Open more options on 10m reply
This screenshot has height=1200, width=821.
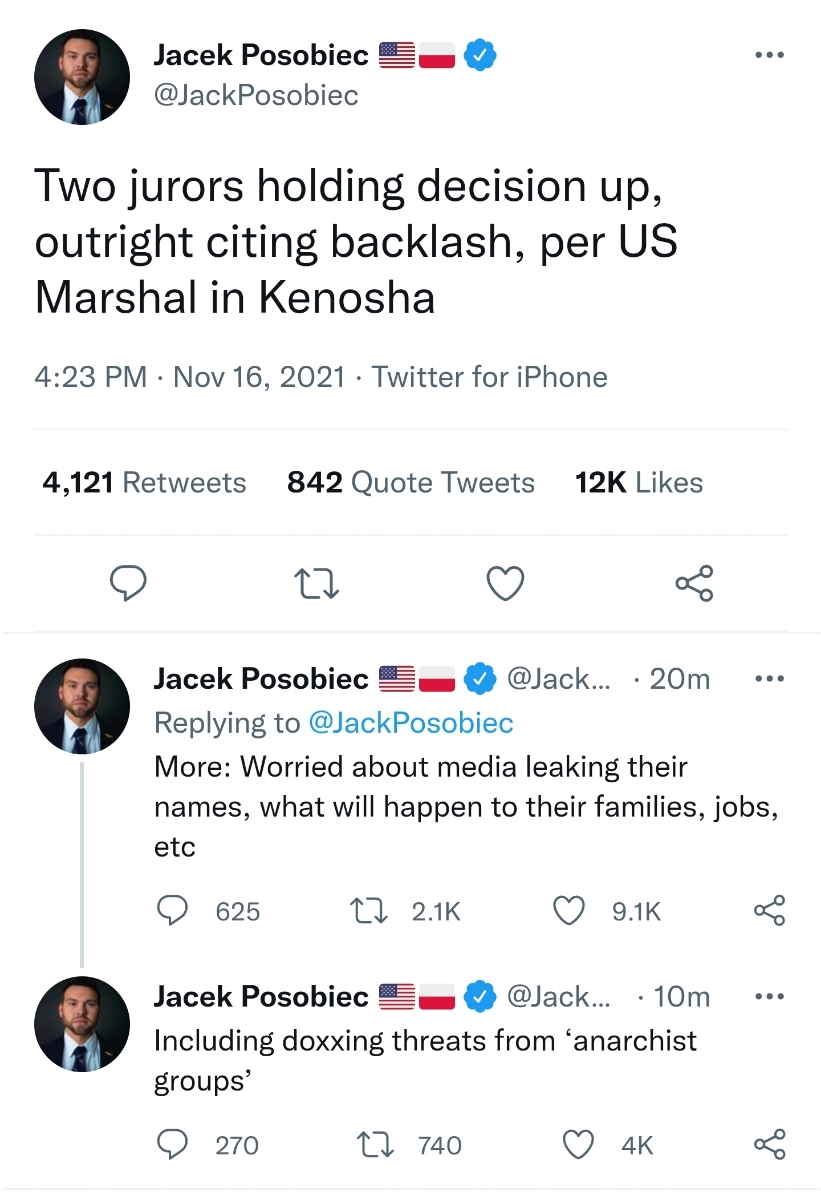click(x=768, y=996)
